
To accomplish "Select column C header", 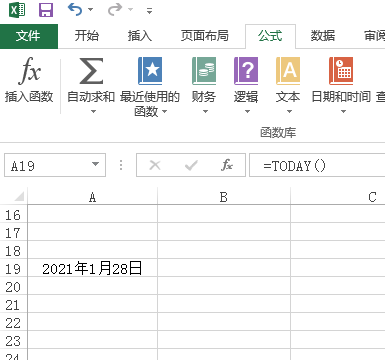I will (338, 197).
